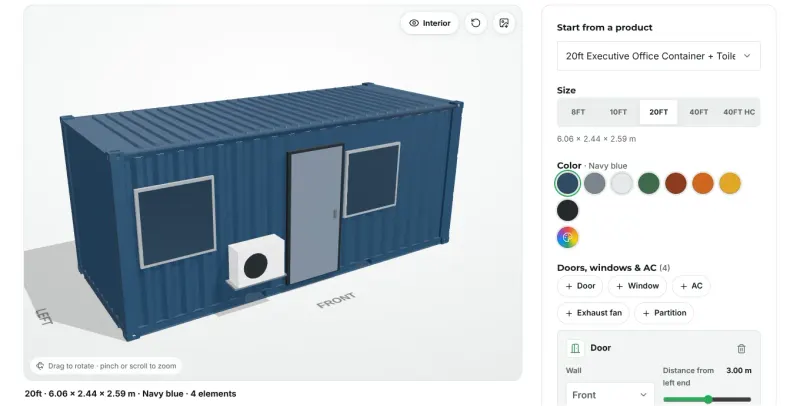This screenshot has width=800, height=406.
Task: Click the Distance from left end slider handle
Action: (x=708, y=399)
